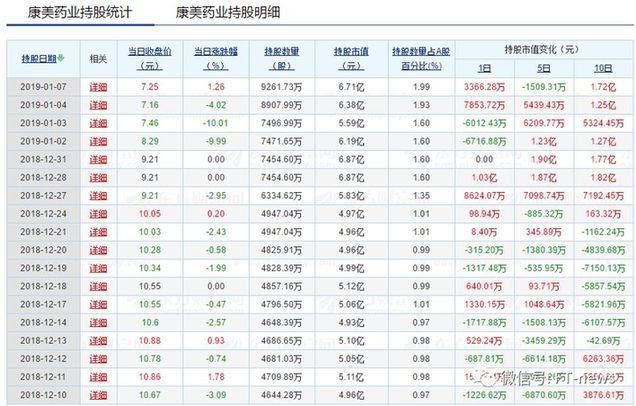Click 10日 change value 5324.45万

click(x=603, y=123)
